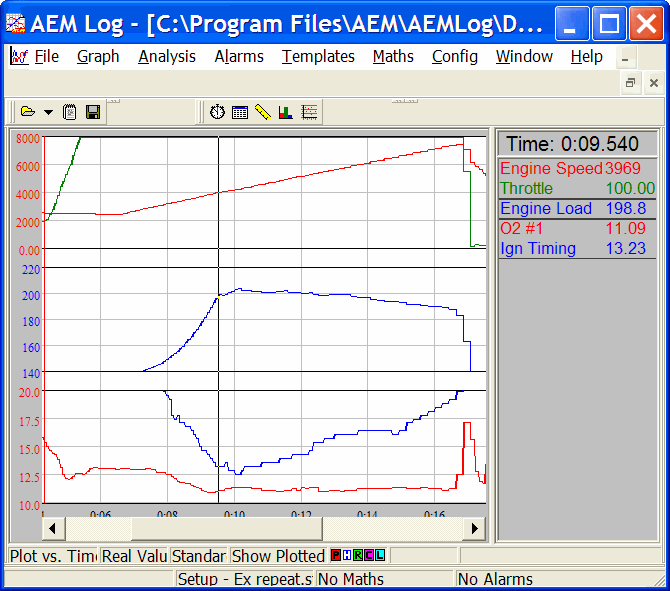Open the notepad notes icon

click(x=69, y=112)
